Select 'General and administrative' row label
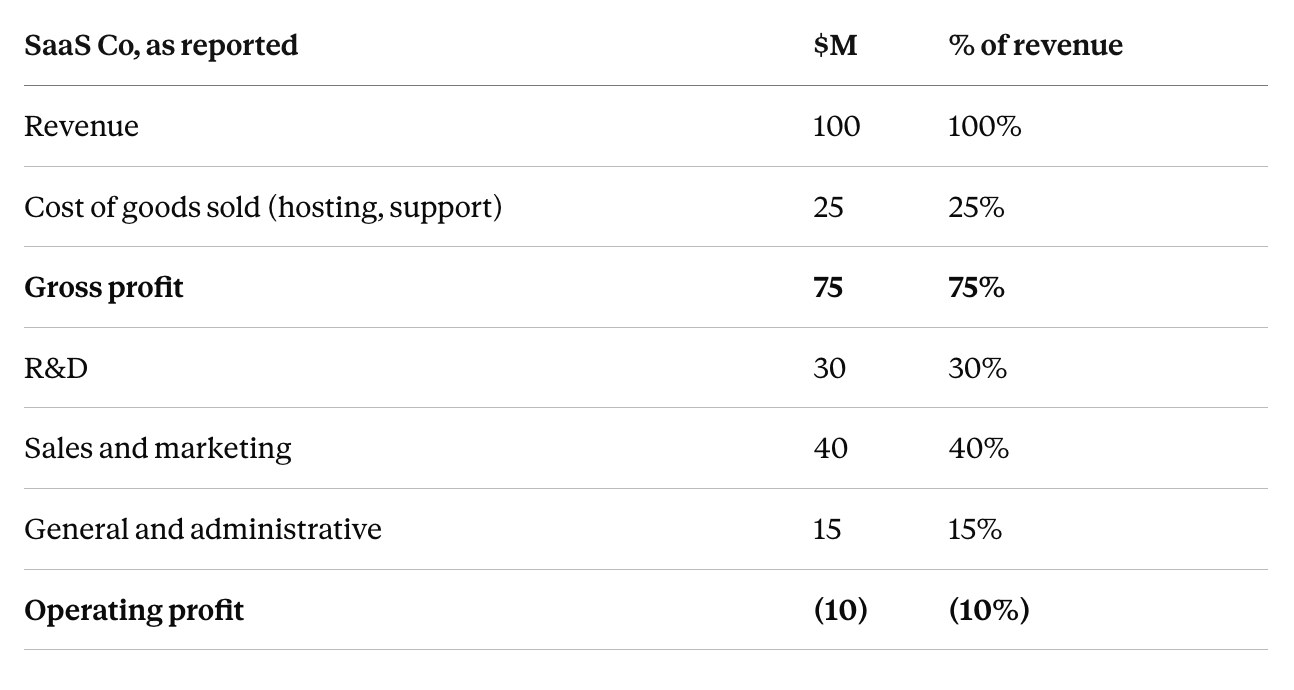1294x690 pixels. tap(203, 529)
